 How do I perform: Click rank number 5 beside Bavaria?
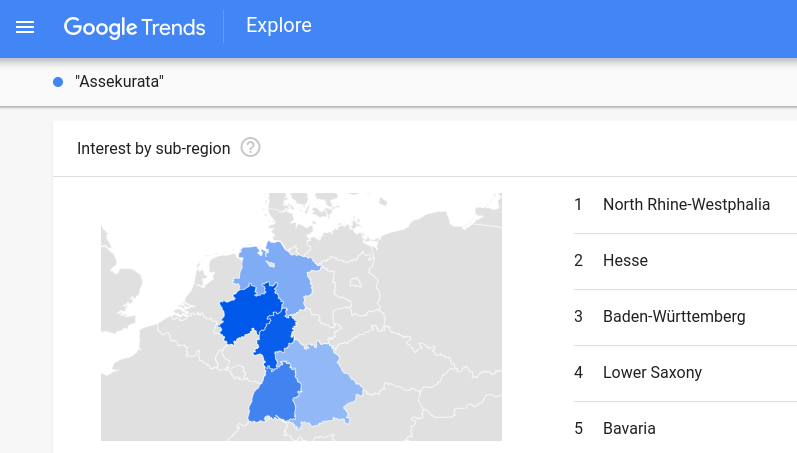pyautogui.click(x=578, y=429)
